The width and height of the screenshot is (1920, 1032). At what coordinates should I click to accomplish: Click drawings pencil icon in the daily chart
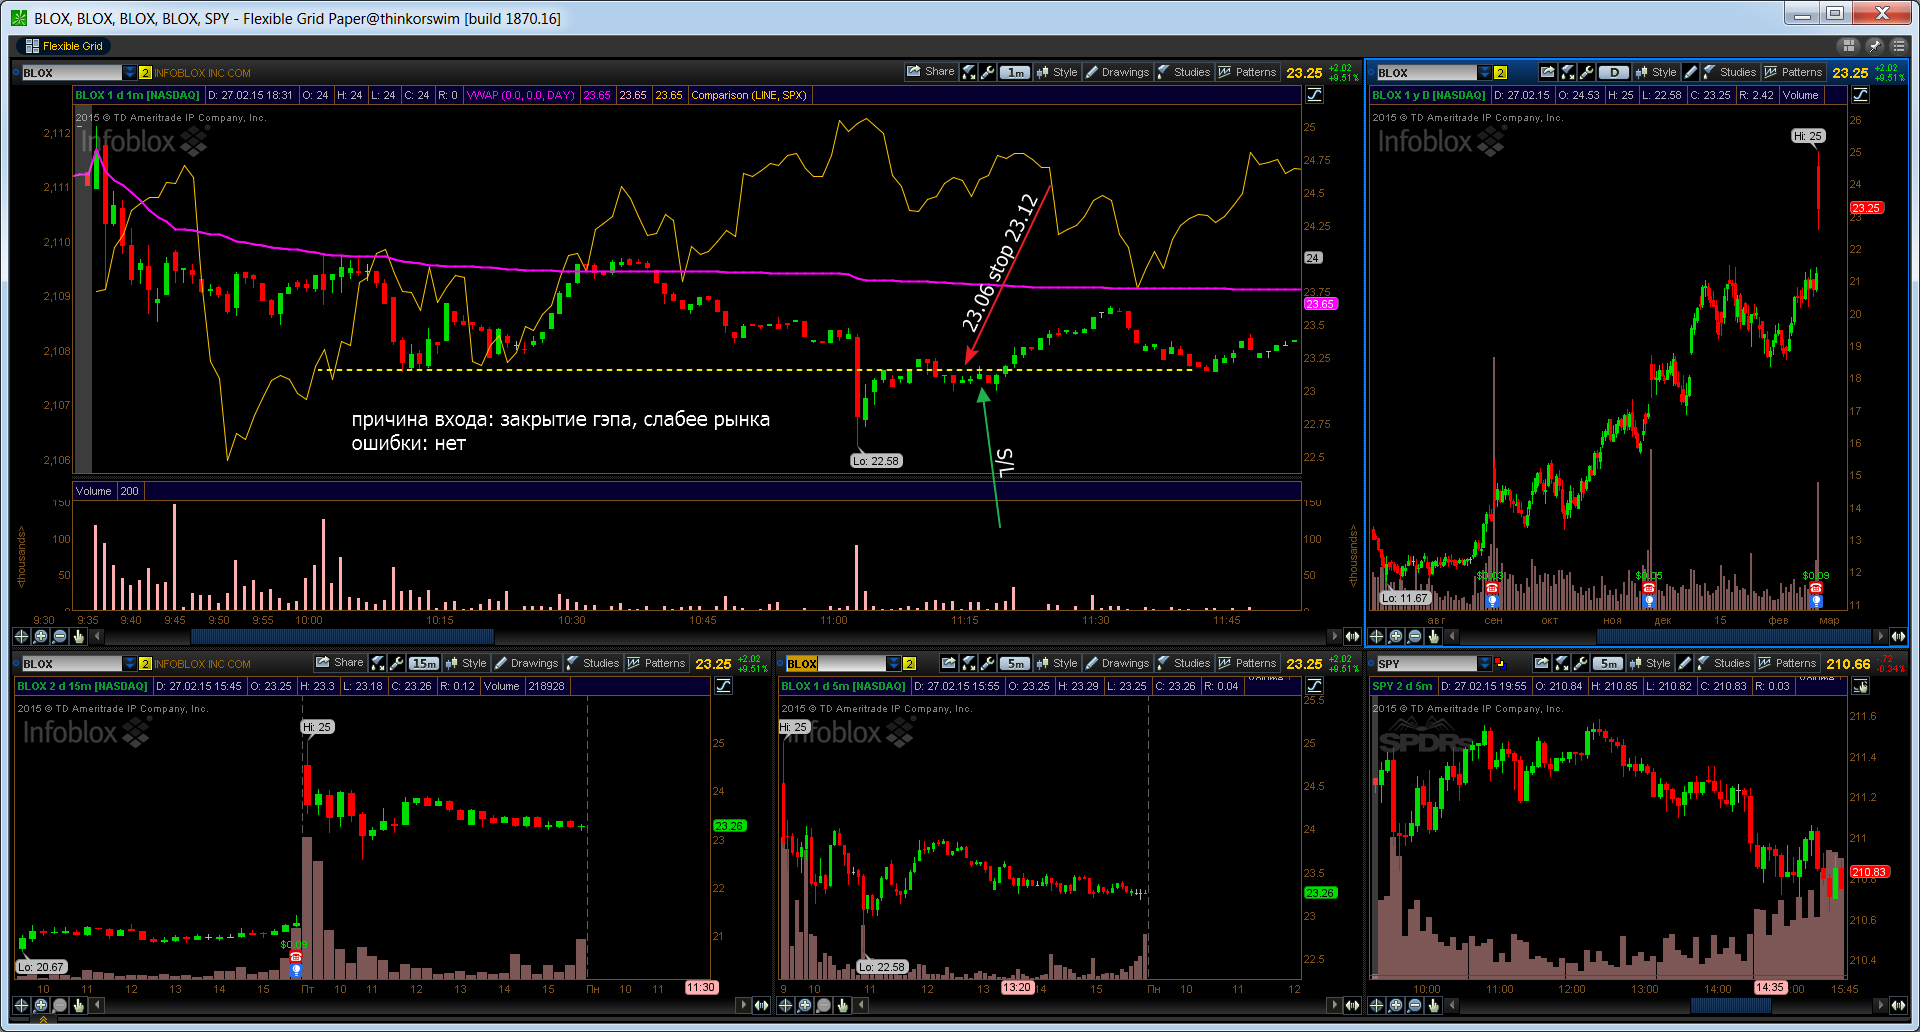1690,72
